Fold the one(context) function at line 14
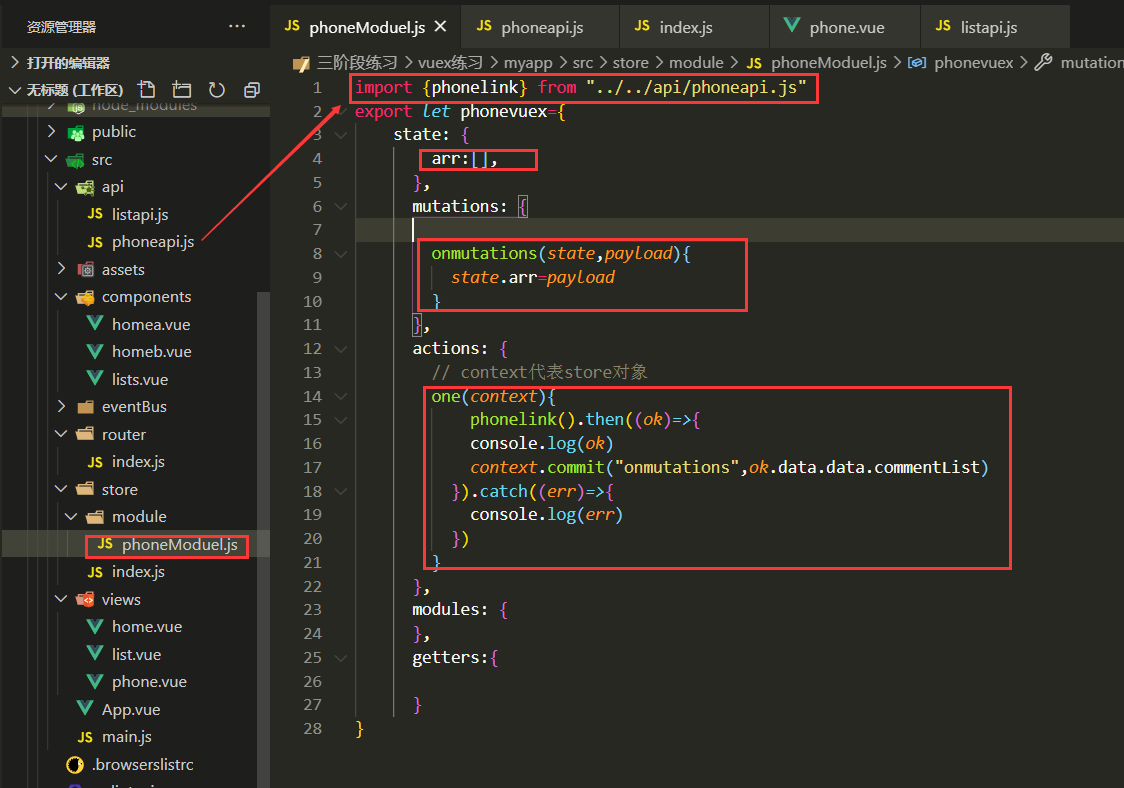Viewport: 1124px width, 788px height. (x=341, y=397)
